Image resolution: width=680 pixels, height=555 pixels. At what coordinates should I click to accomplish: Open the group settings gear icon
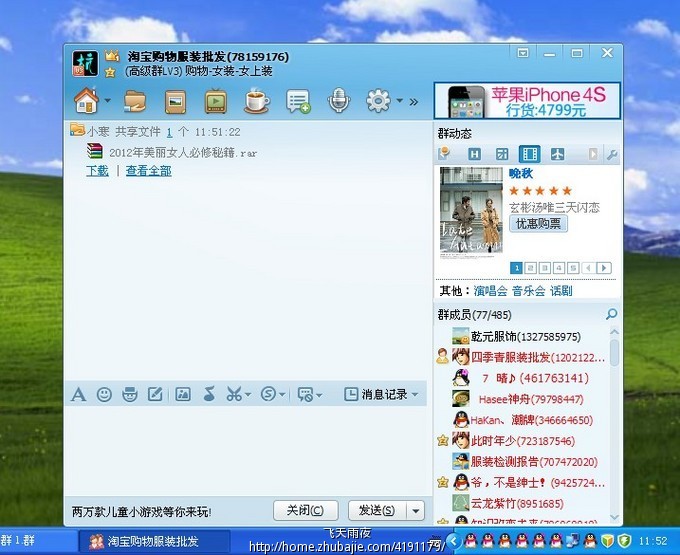pos(378,101)
